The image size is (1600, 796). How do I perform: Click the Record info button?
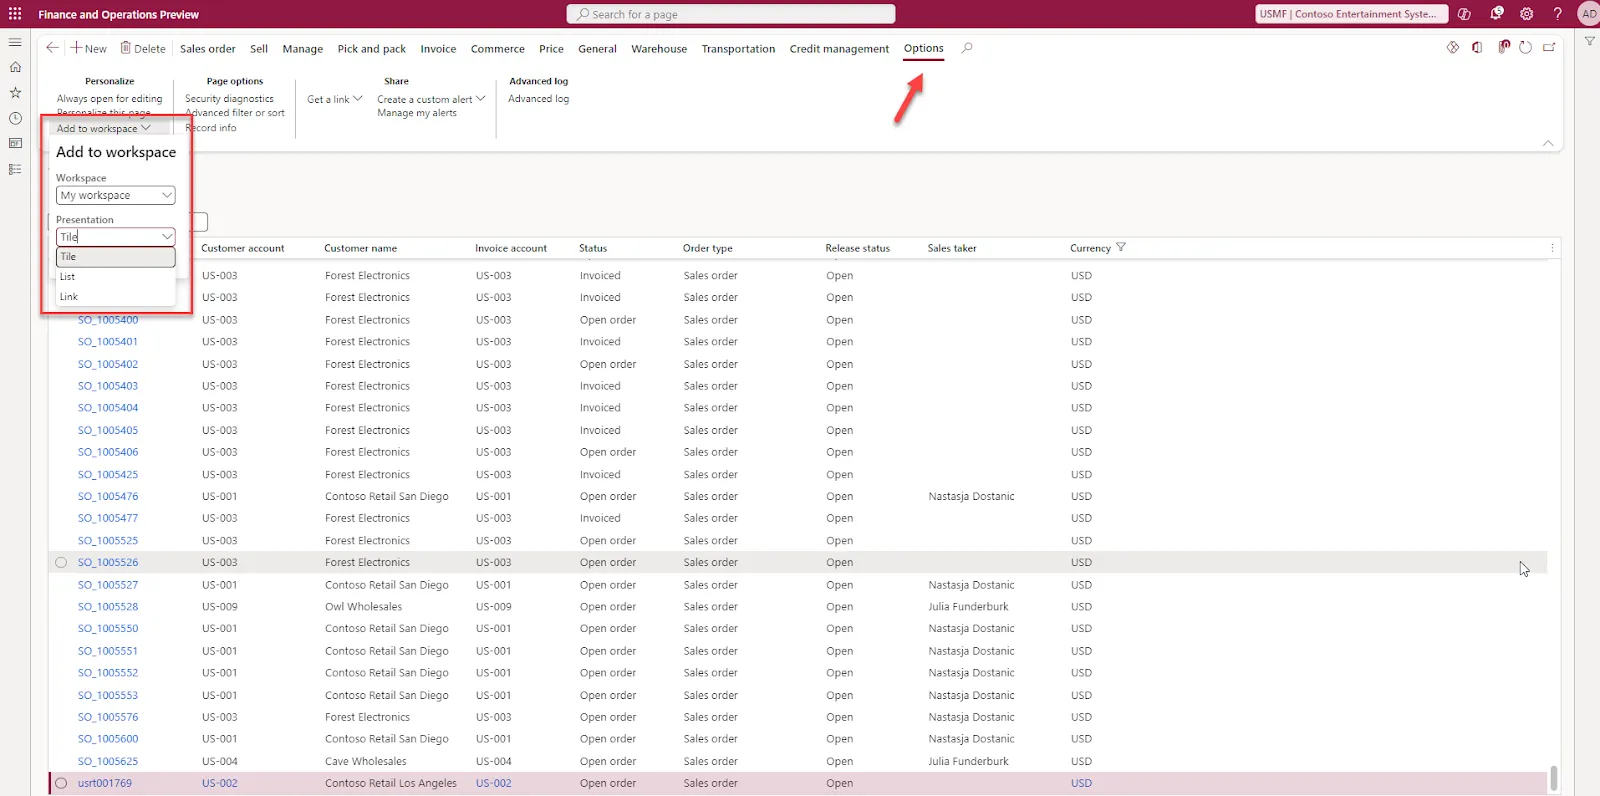point(211,128)
